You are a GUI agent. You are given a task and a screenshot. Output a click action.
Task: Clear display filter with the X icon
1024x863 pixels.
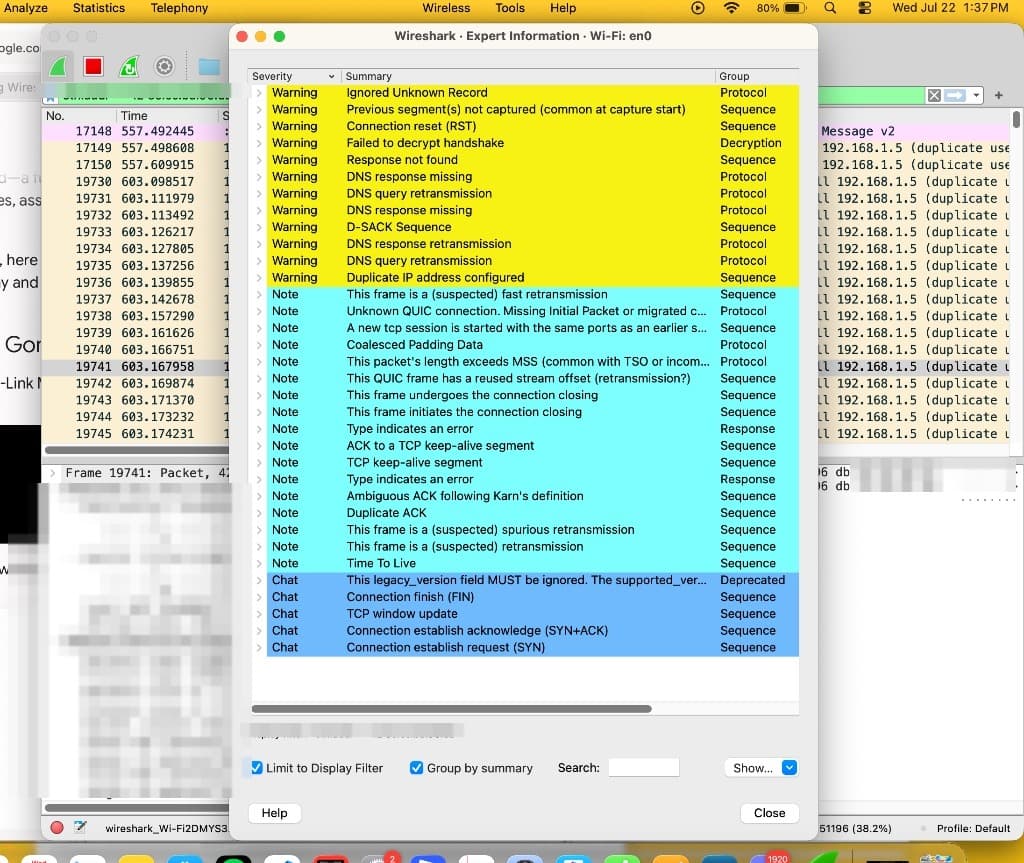click(934, 95)
